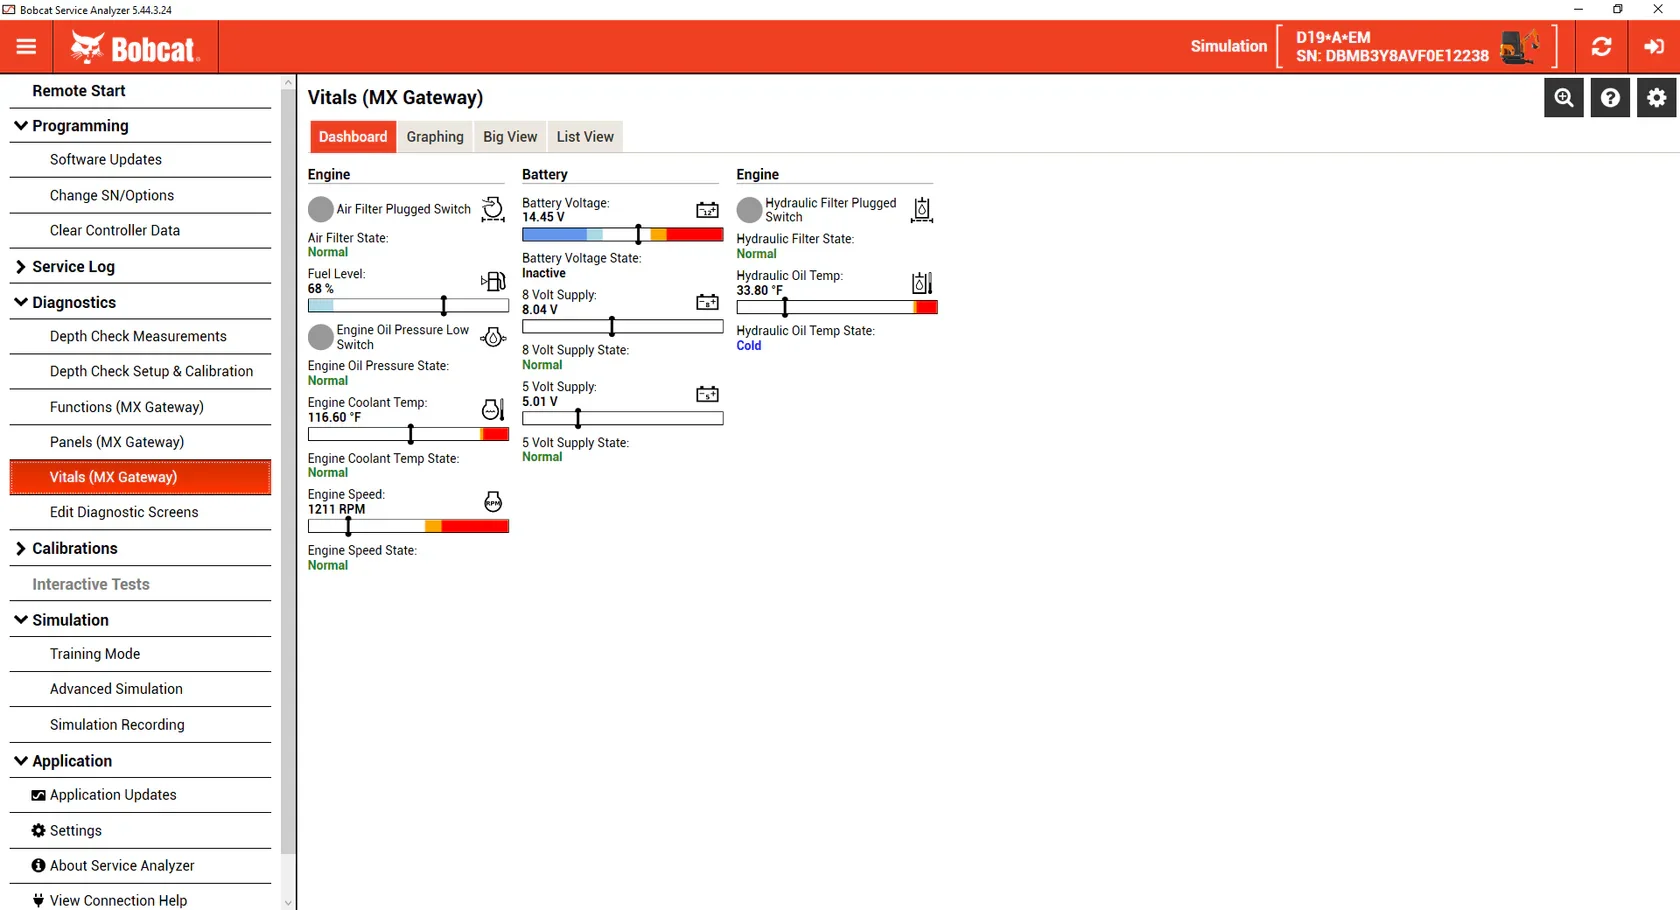Click the Application Updates envelope icon

tap(38, 796)
